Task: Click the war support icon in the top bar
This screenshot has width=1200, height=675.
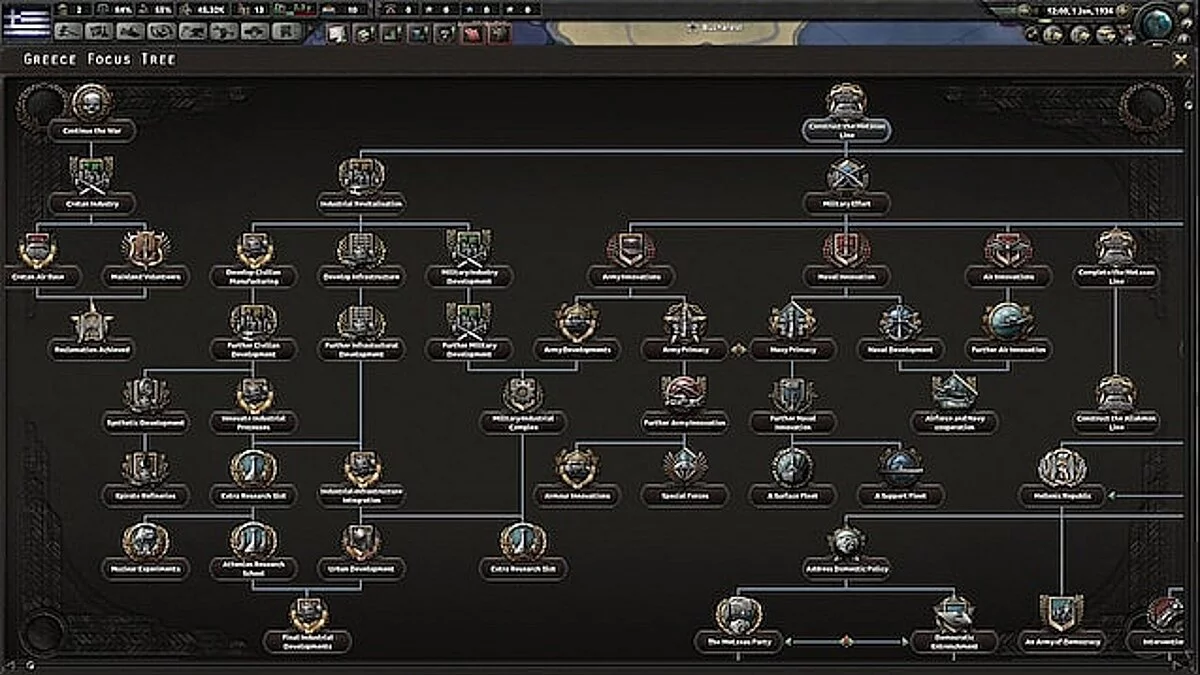Action: click(140, 8)
